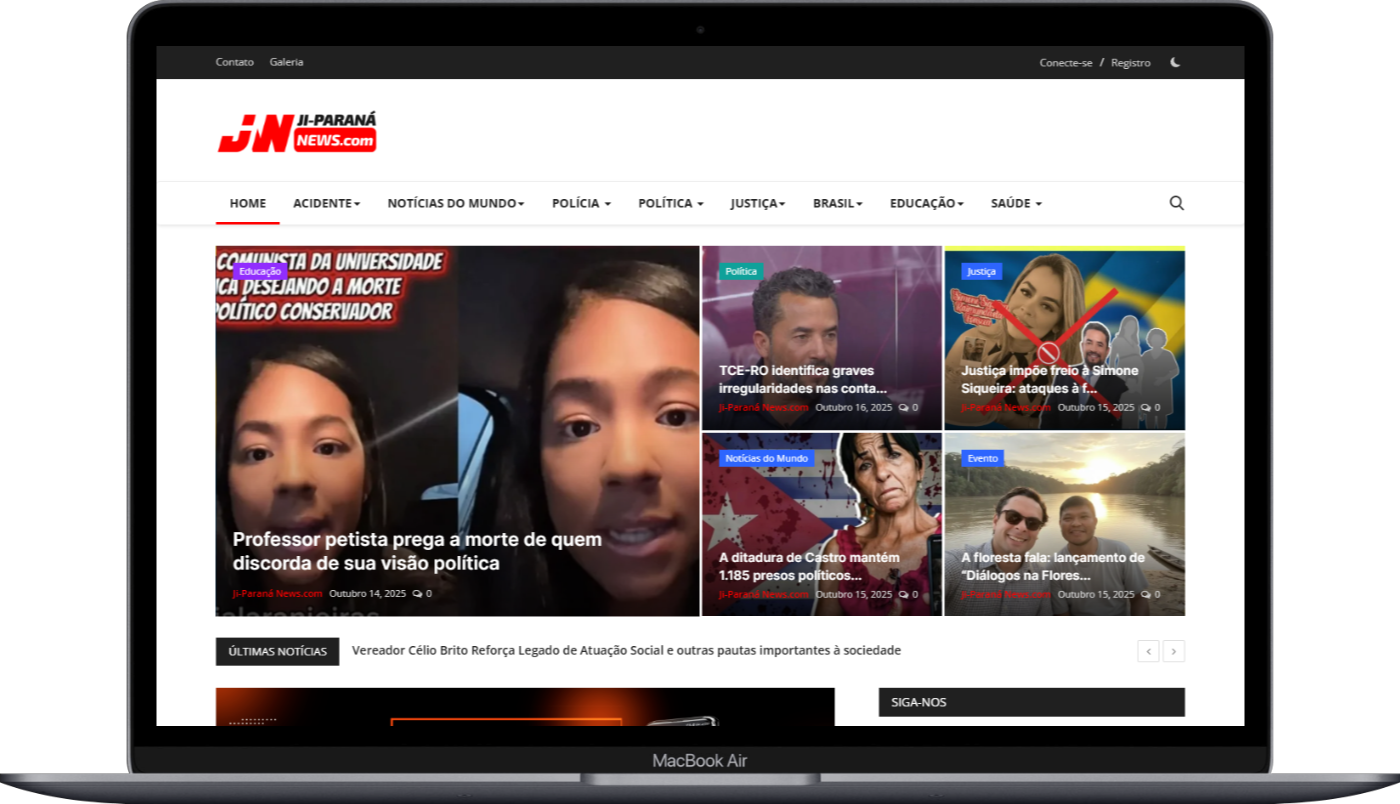Switch to the HOME tab
The width and height of the screenshot is (1400, 804).
[x=247, y=203]
